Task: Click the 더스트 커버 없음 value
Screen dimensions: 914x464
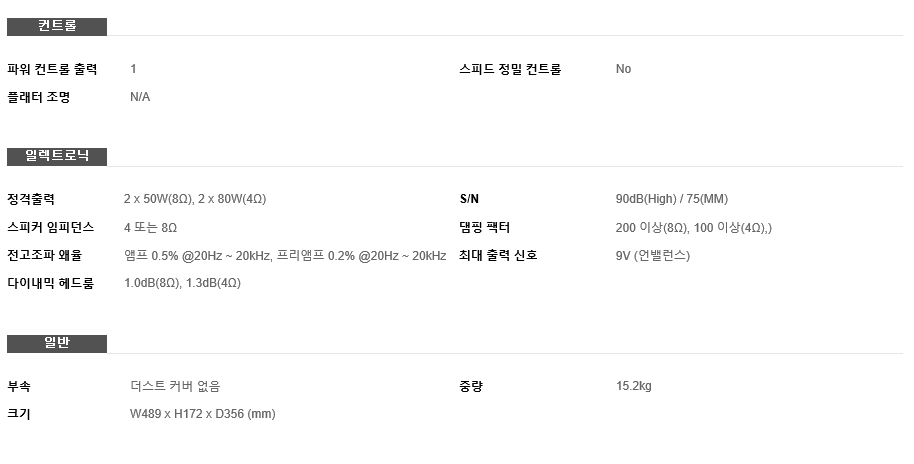Action: point(175,386)
